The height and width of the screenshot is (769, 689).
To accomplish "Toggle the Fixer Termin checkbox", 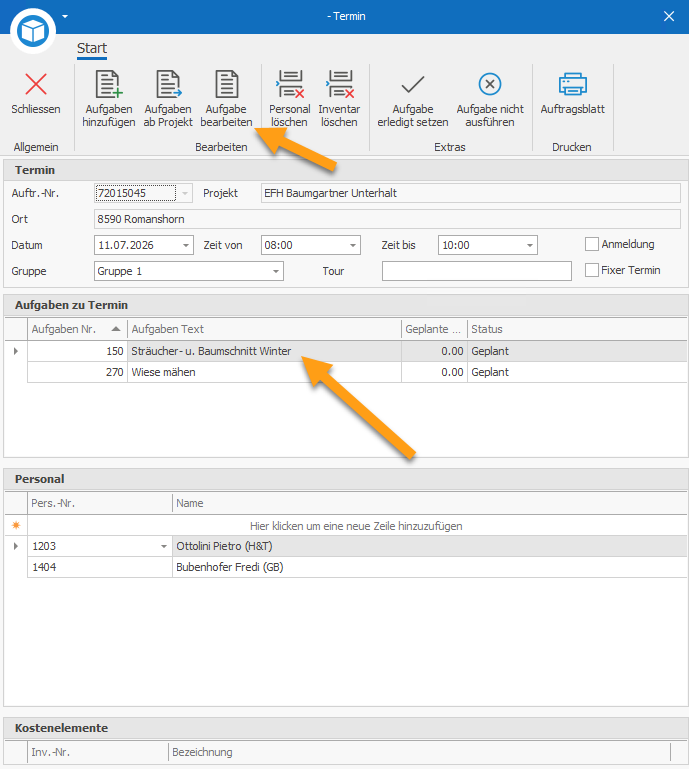I will (x=591, y=270).
